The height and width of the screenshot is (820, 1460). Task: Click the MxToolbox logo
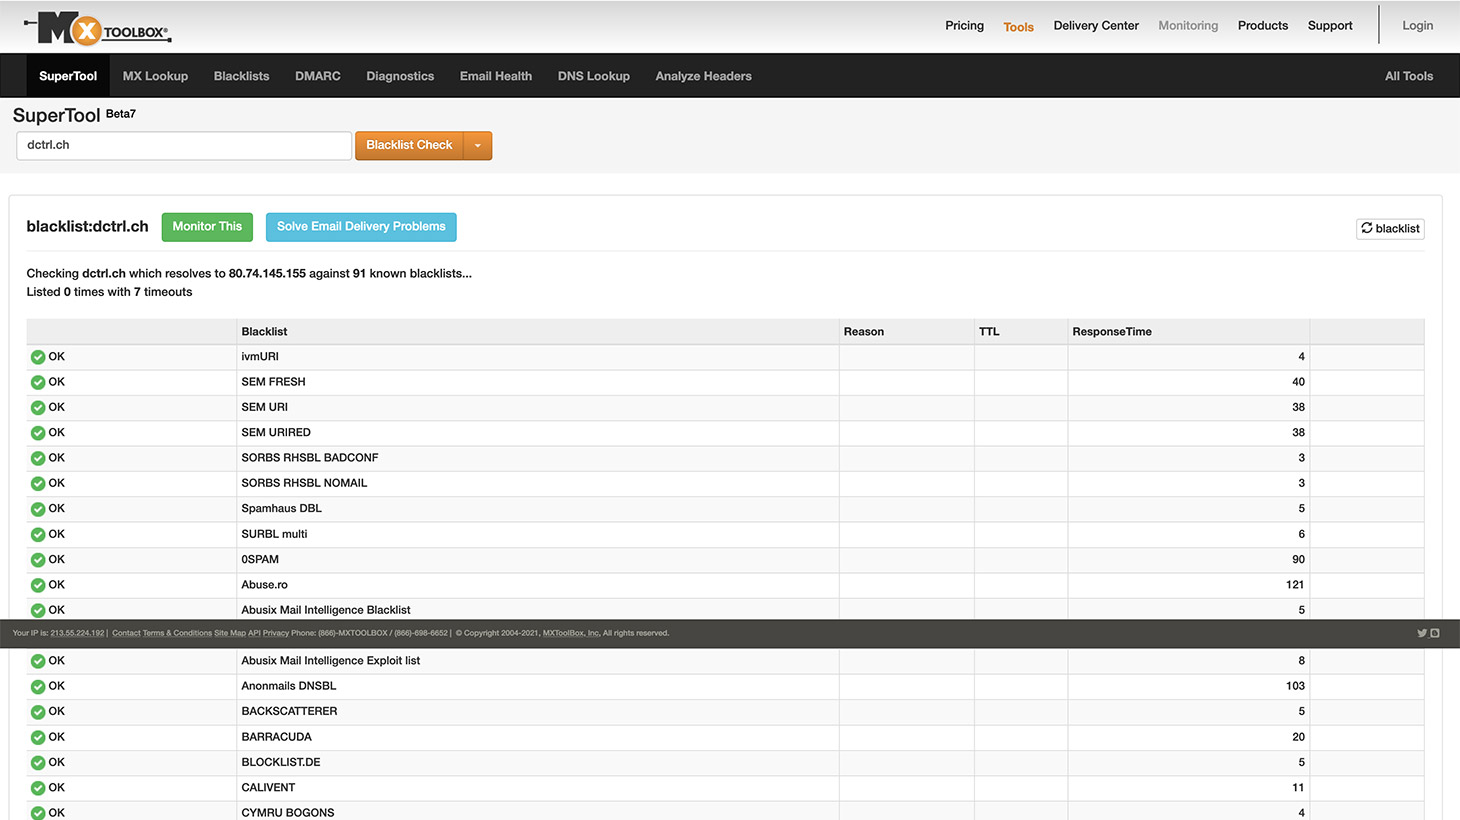tap(98, 28)
